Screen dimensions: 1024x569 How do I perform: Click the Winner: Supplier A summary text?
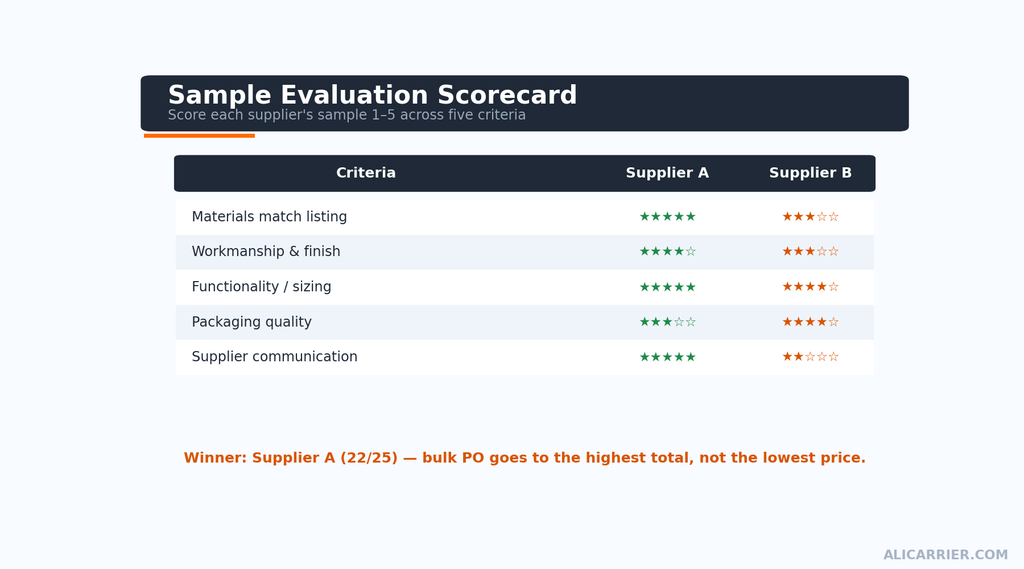524,458
